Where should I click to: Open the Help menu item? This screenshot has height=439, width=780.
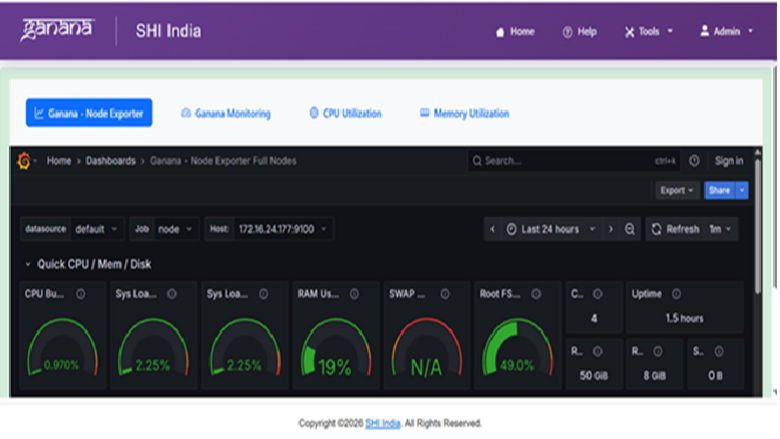[x=580, y=32]
